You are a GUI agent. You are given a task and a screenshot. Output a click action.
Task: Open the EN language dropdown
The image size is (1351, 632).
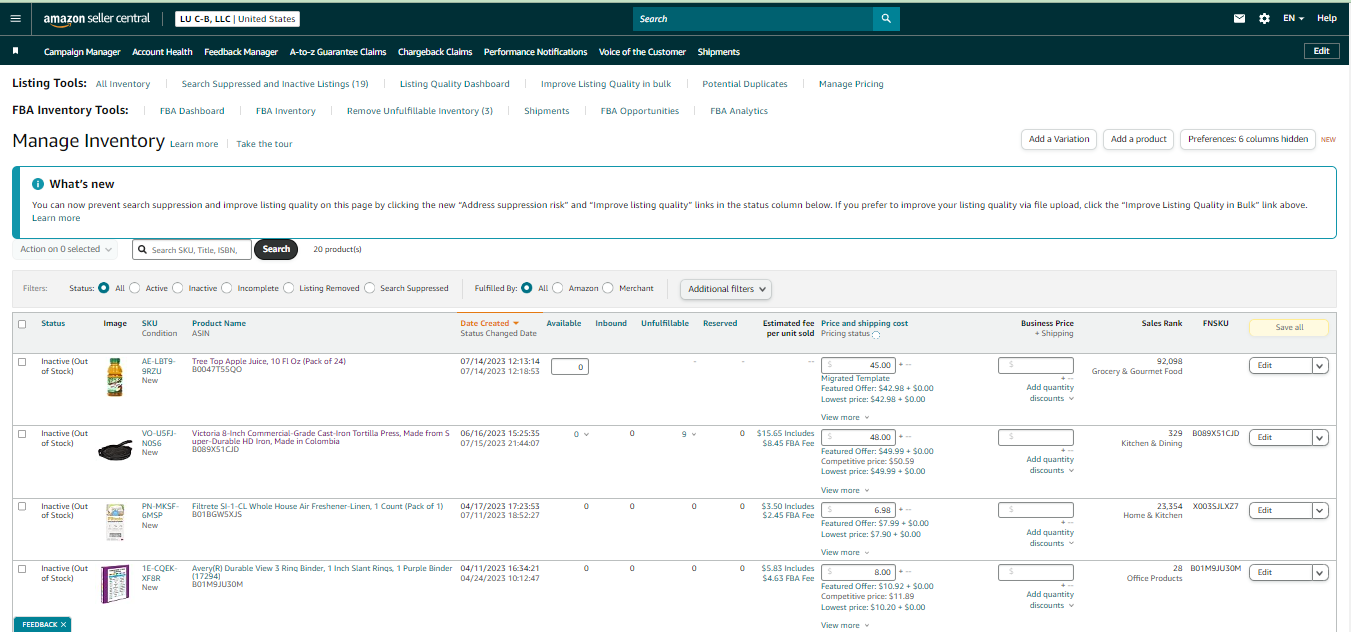tap(1293, 18)
